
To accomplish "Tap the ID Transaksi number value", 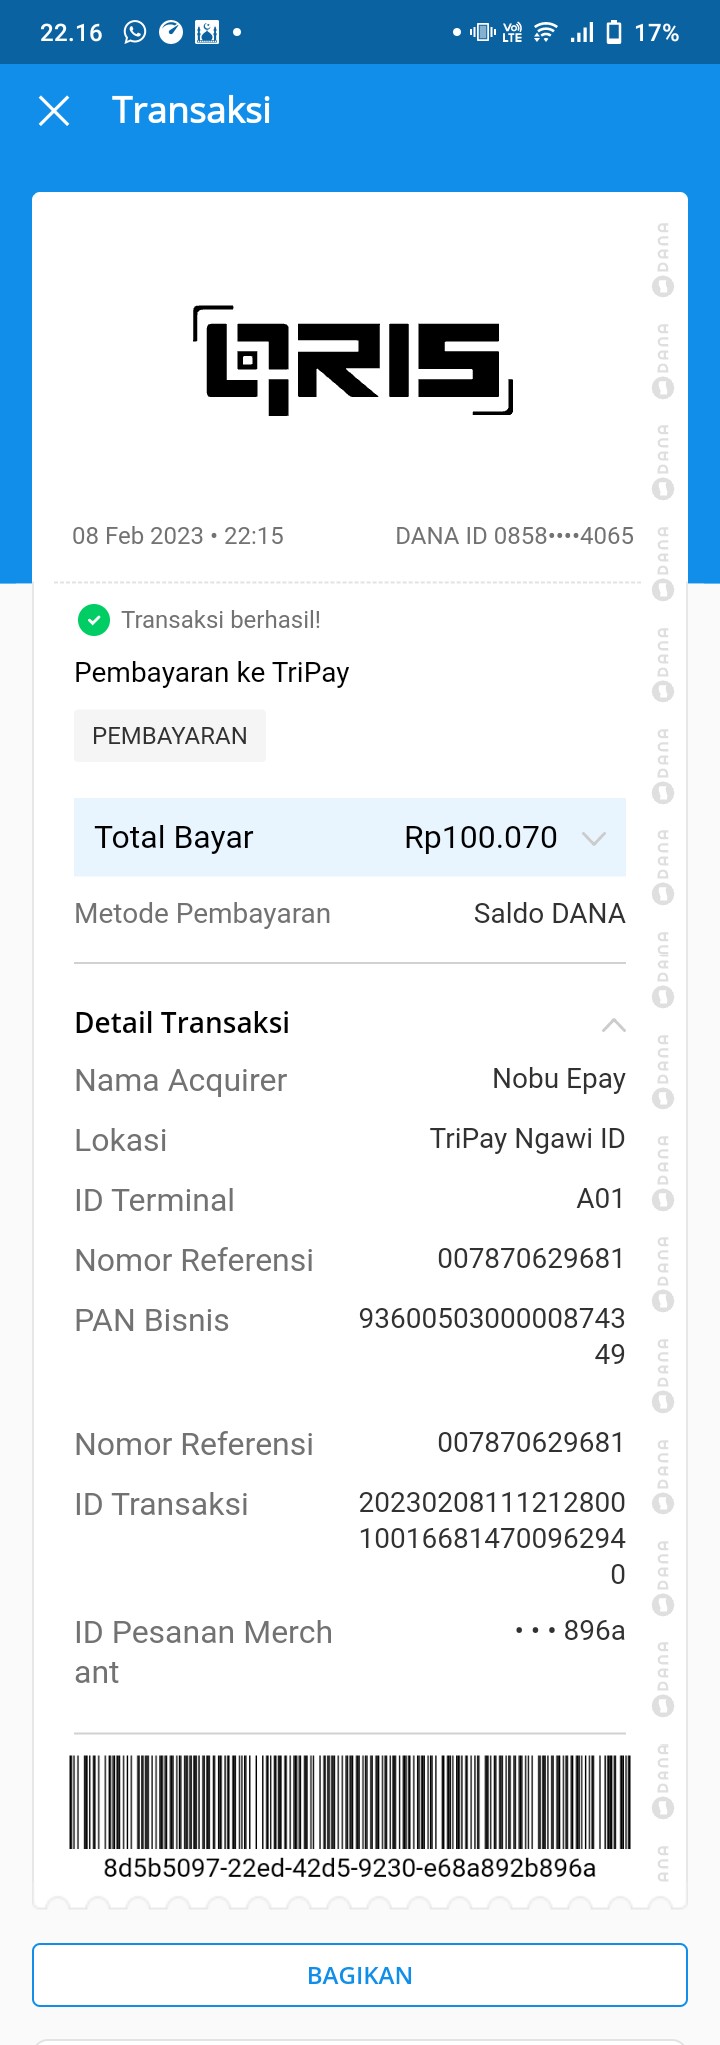I will click(x=492, y=1538).
